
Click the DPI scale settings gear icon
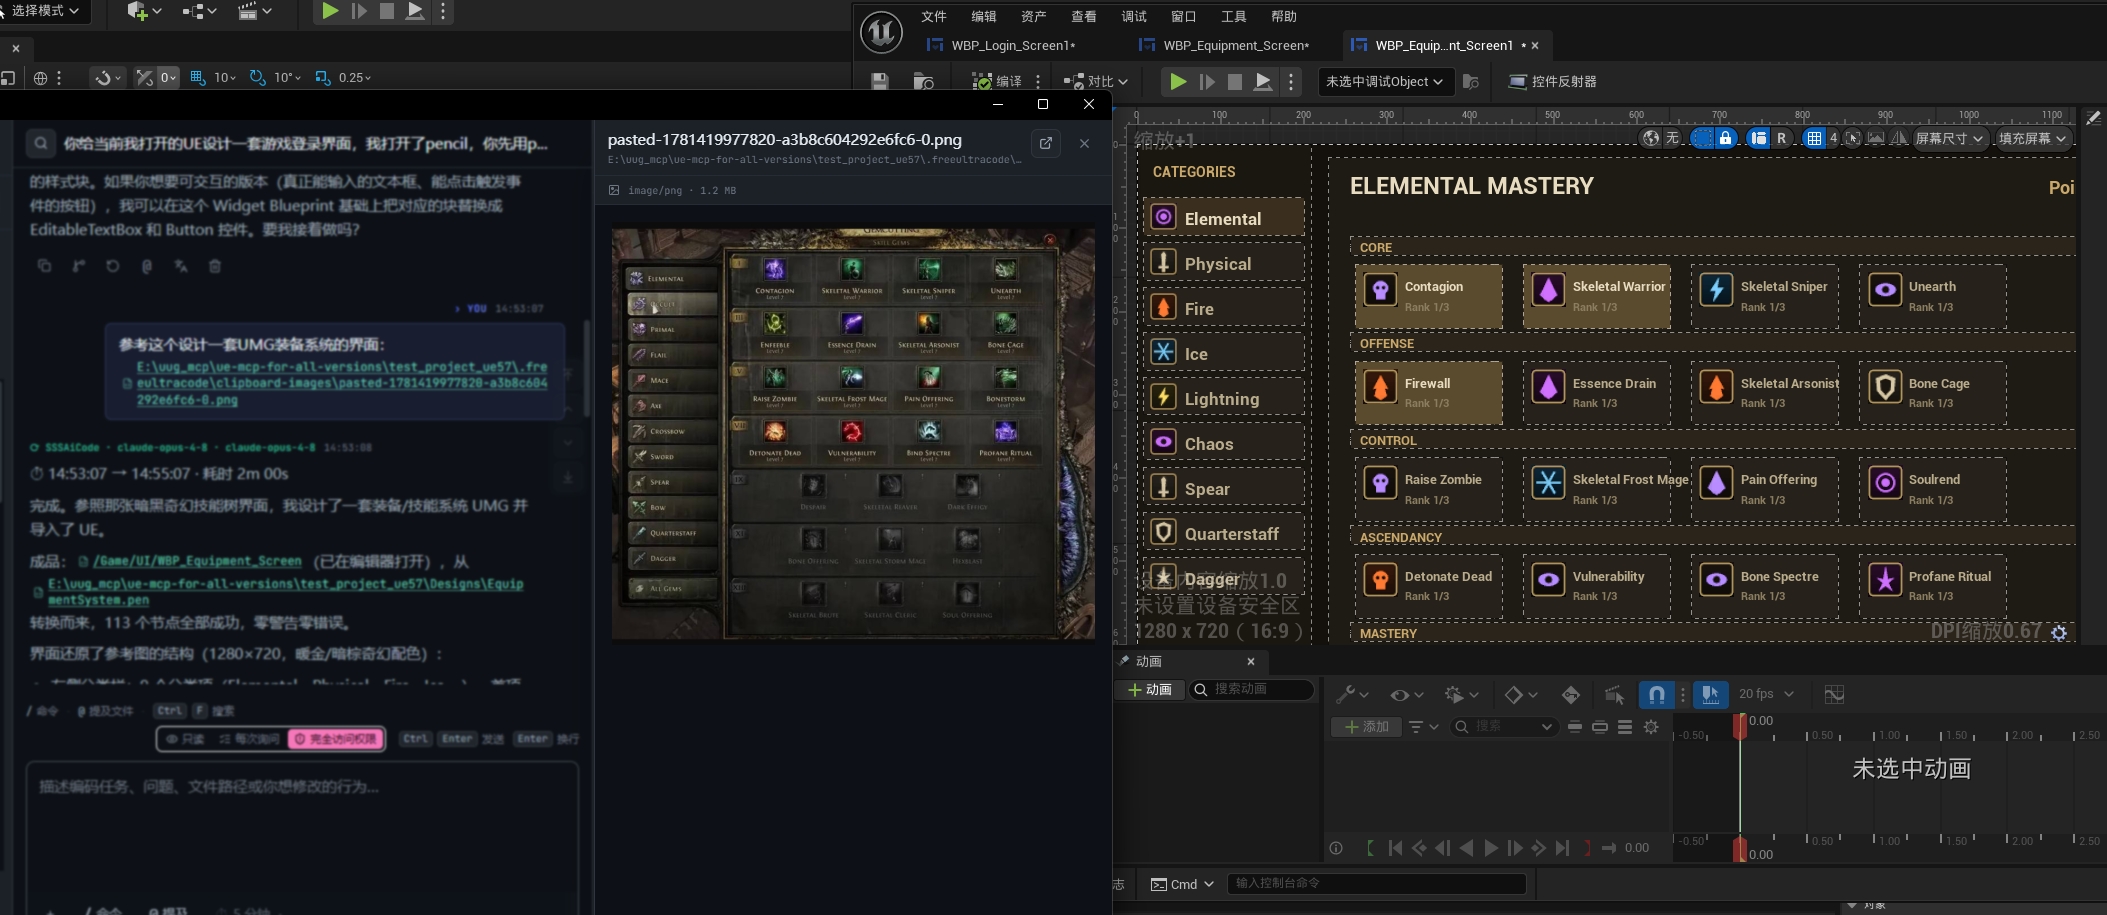[2059, 632]
